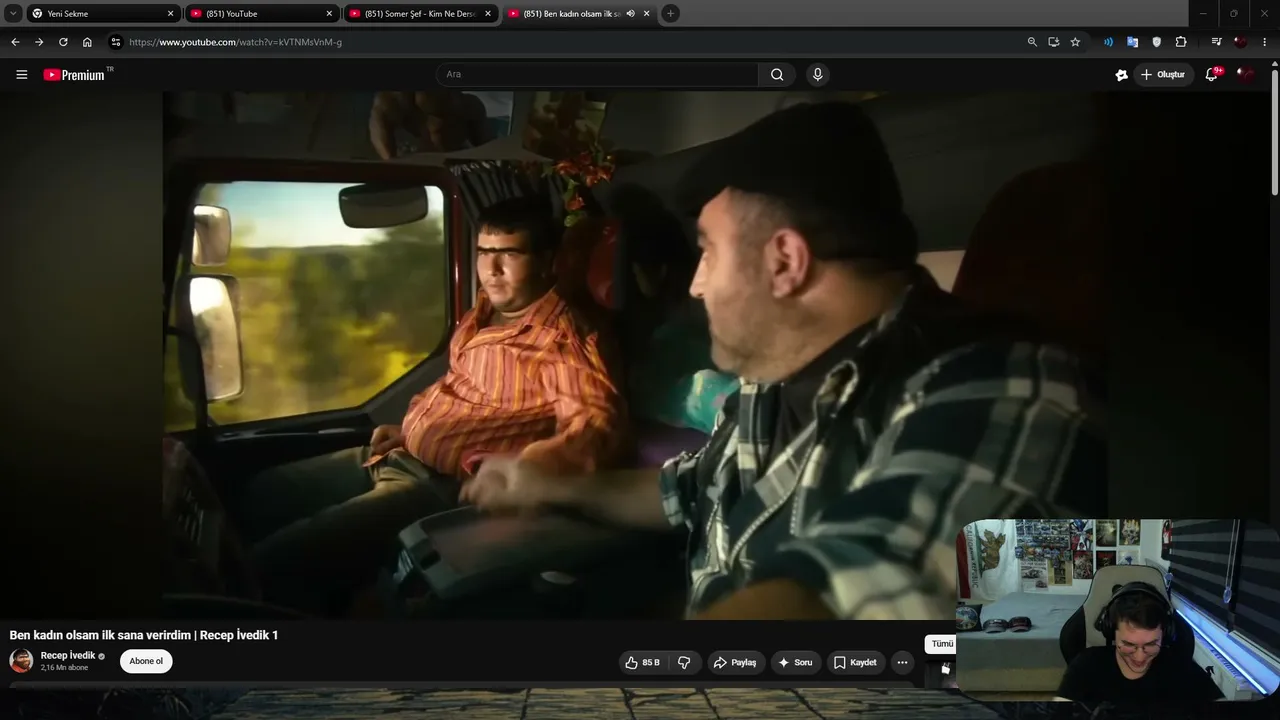
Task: Open the Extensions puzzle-piece menu
Action: point(1181,42)
